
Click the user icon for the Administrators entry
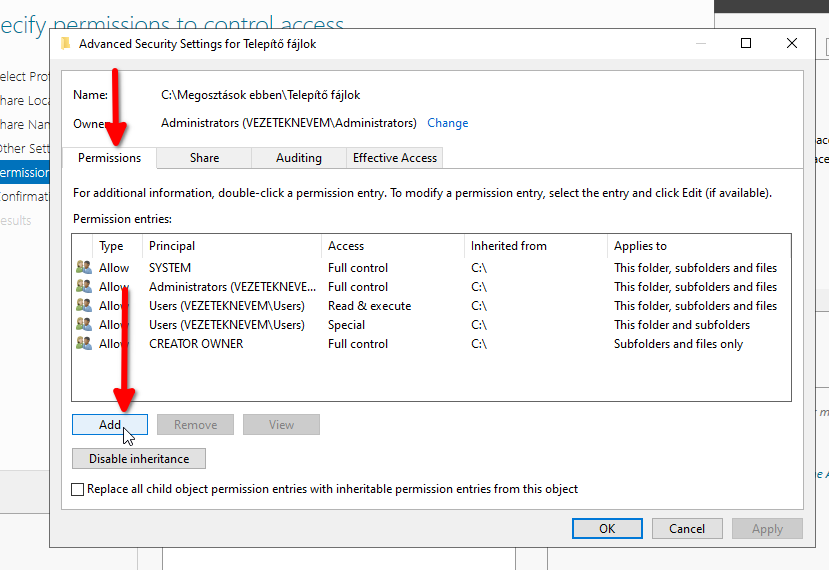pos(83,287)
